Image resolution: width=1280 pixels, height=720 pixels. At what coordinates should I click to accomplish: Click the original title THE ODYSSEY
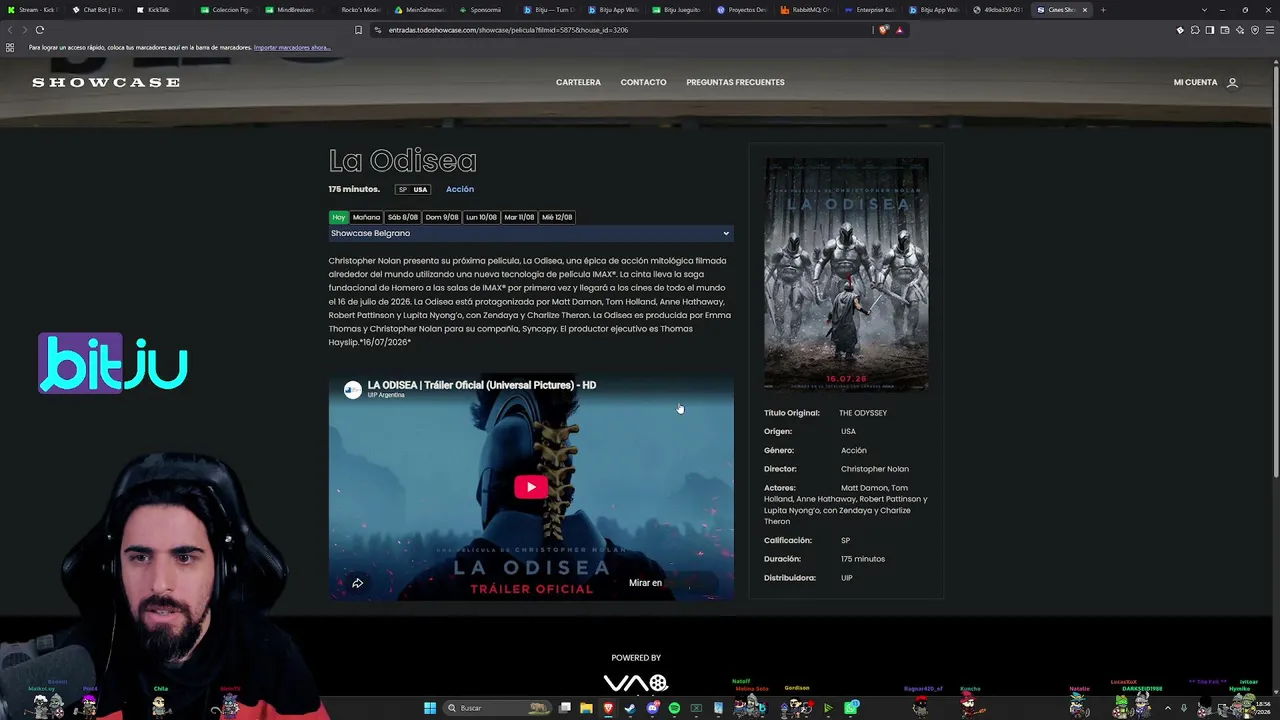tap(863, 413)
